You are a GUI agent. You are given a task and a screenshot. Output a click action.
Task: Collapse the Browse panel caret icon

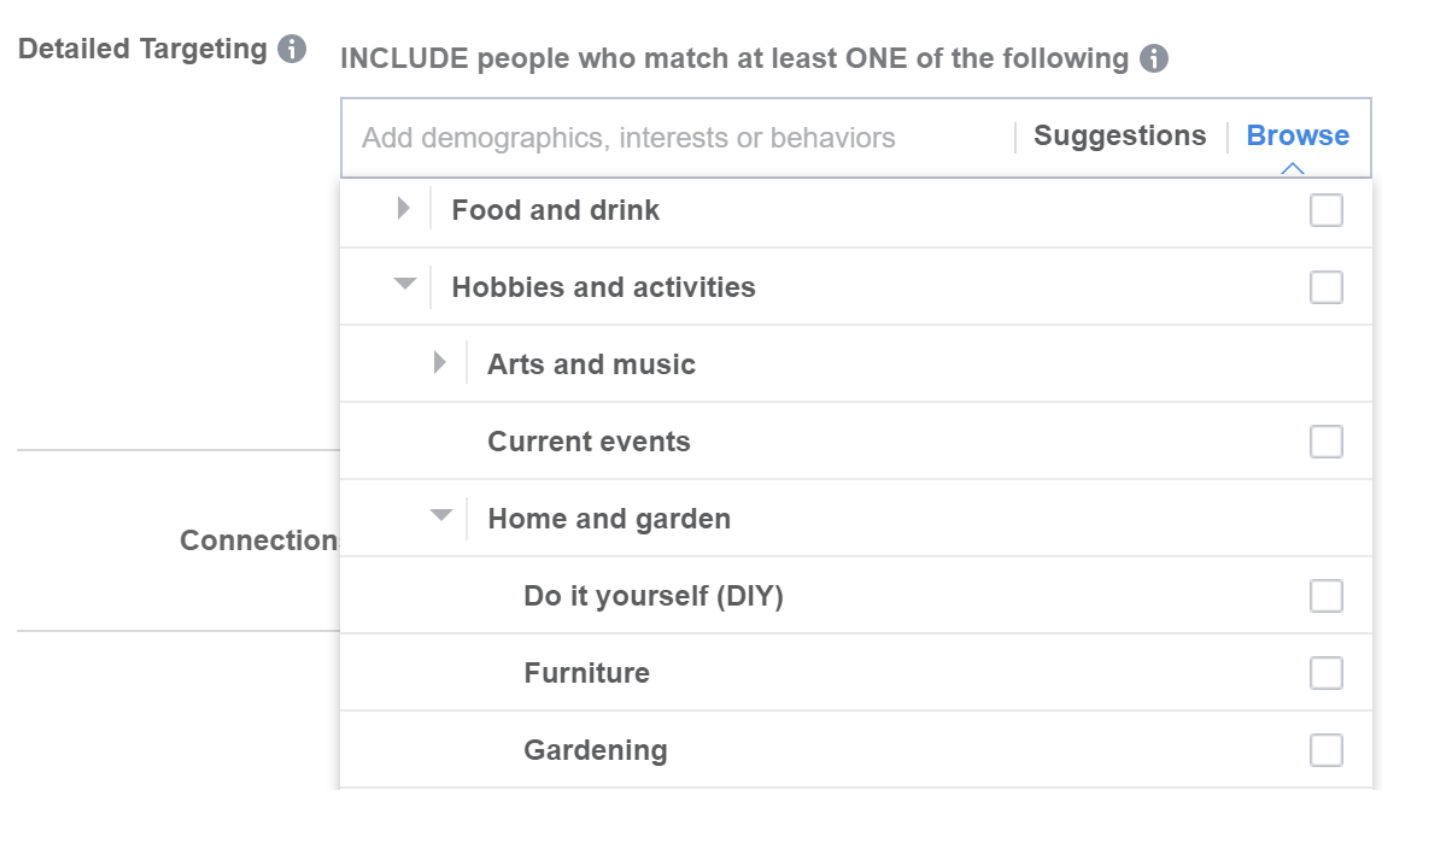[1292, 168]
